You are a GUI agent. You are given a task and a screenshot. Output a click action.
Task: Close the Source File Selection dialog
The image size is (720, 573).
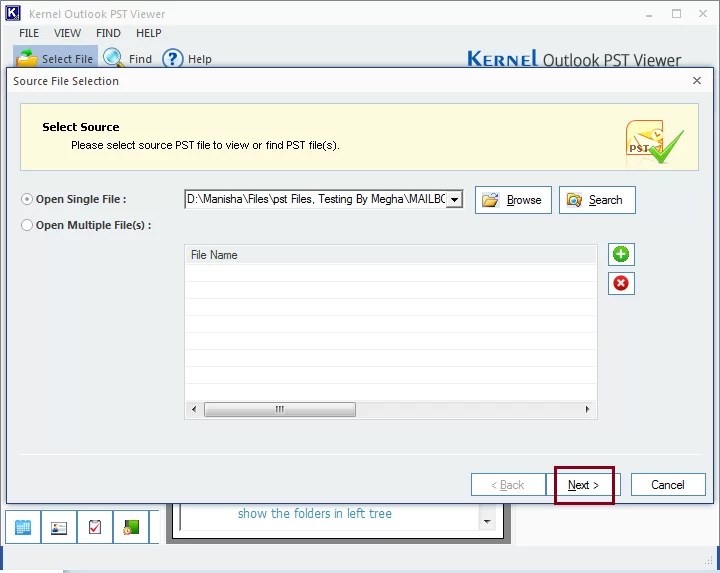tap(697, 81)
